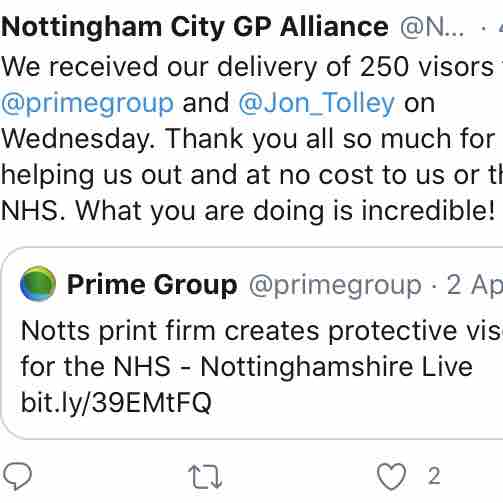Like the tweet with heart icon

pos(391,477)
